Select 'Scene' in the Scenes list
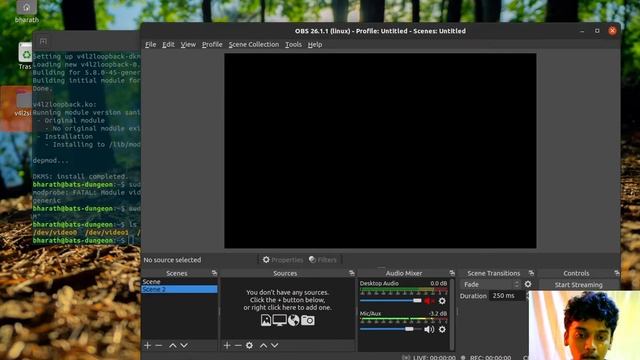The image size is (640, 360). (179, 282)
